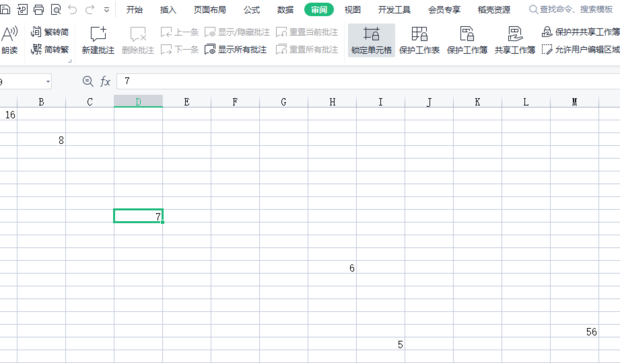
Task: Select column F header
Action: [235, 102]
